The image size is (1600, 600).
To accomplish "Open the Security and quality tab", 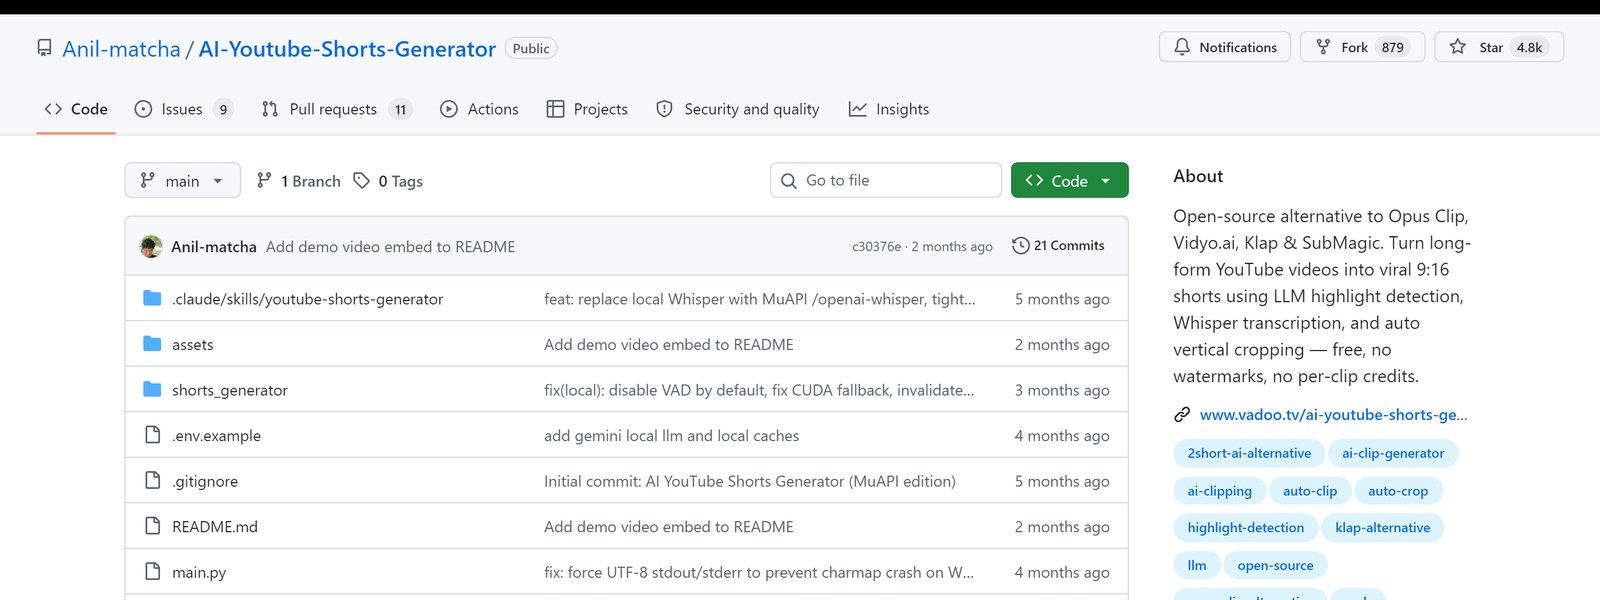I will click(738, 109).
